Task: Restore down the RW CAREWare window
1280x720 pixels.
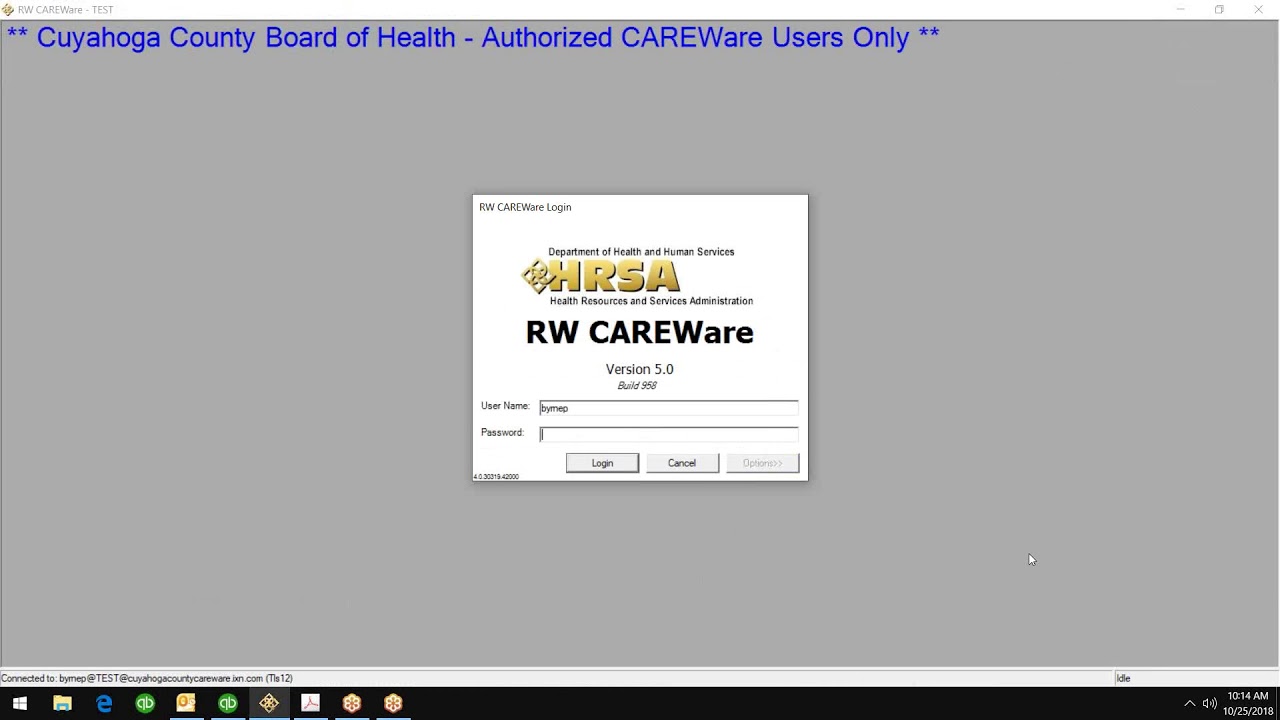Action: [1219, 9]
